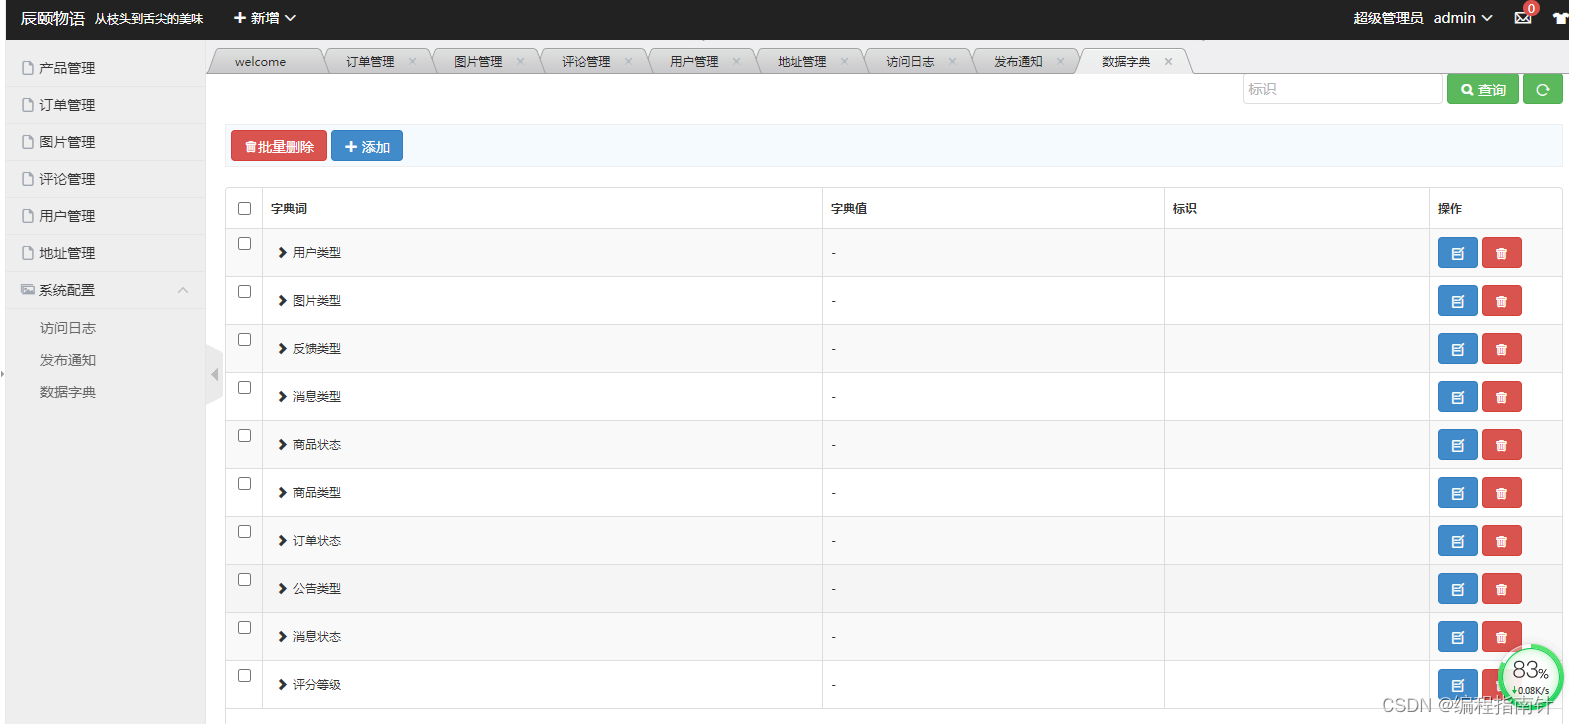Switch to the welcome tab
Screen dimensions: 1569x724
(260, 61)
